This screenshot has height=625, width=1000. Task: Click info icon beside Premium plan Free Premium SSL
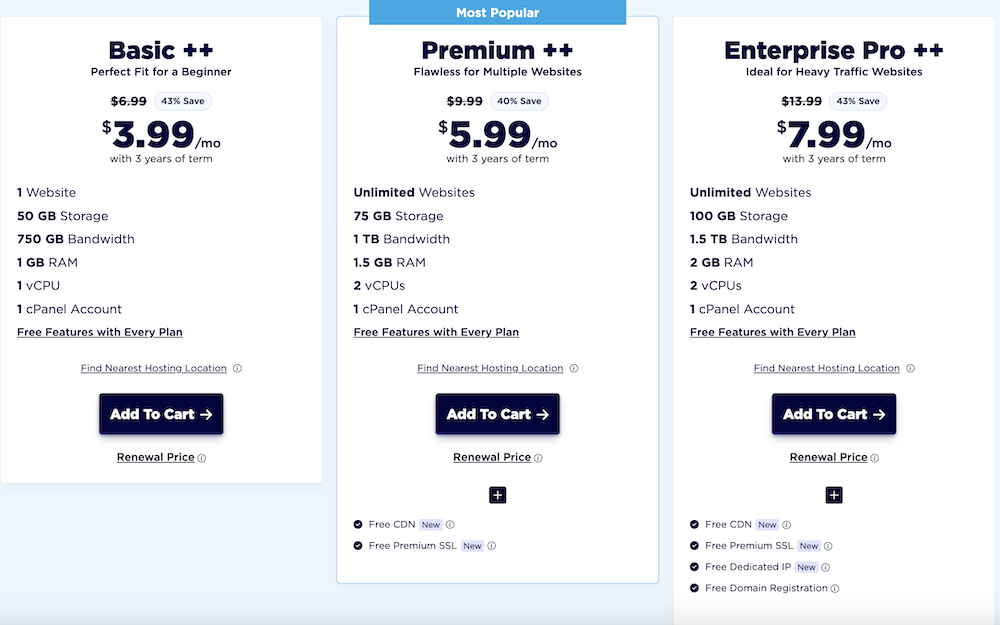click(492, 546)
